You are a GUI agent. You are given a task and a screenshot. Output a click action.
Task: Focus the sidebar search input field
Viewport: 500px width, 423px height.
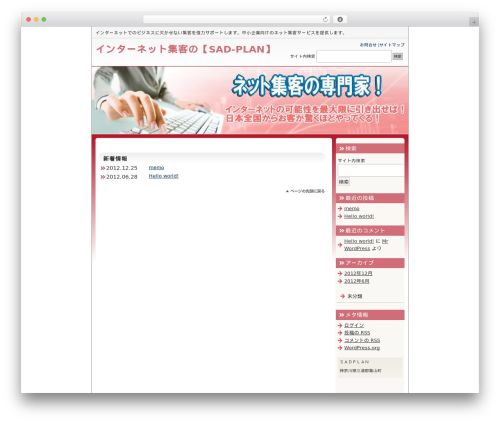[371, 170]
